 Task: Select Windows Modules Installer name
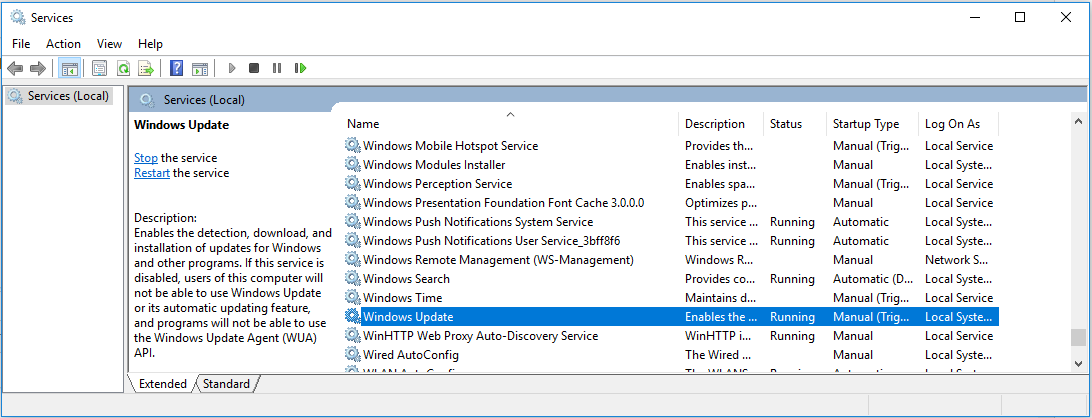[x=434, y=164]
